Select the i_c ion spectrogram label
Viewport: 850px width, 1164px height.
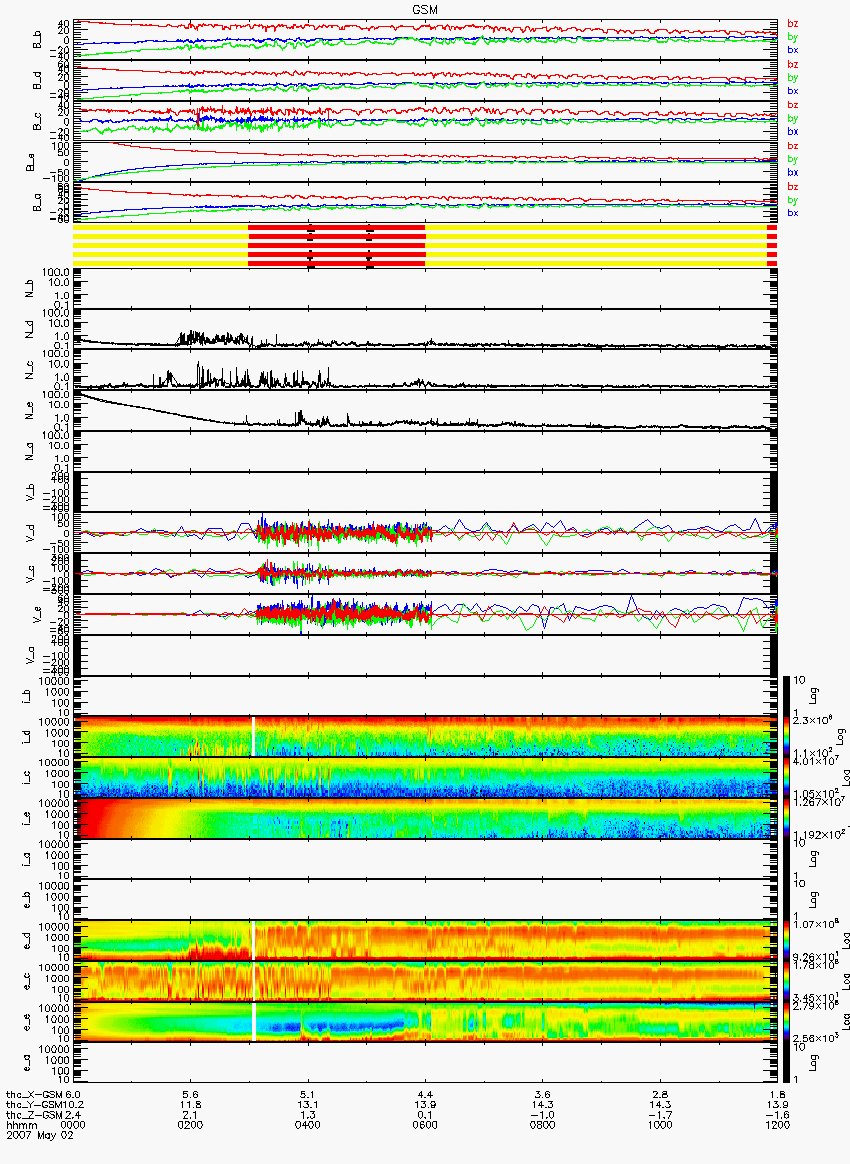click(25, 778)
